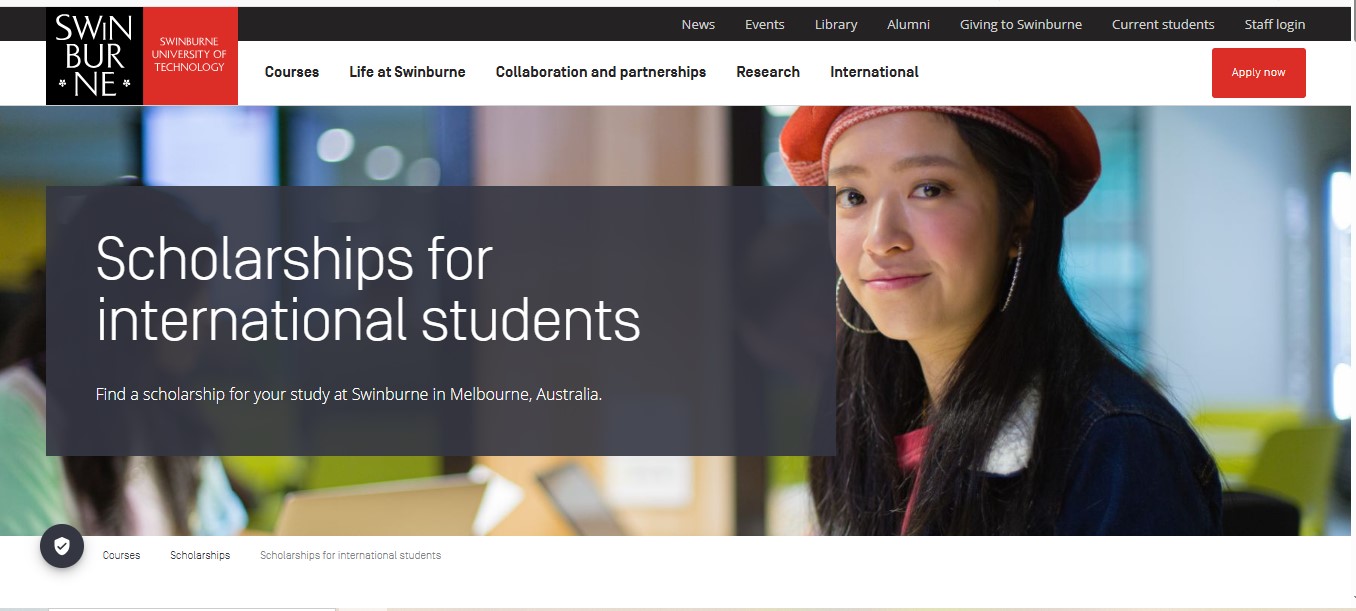The image size is (1356, 611).
Task: Open the Events page
Action: click(765, 24)
